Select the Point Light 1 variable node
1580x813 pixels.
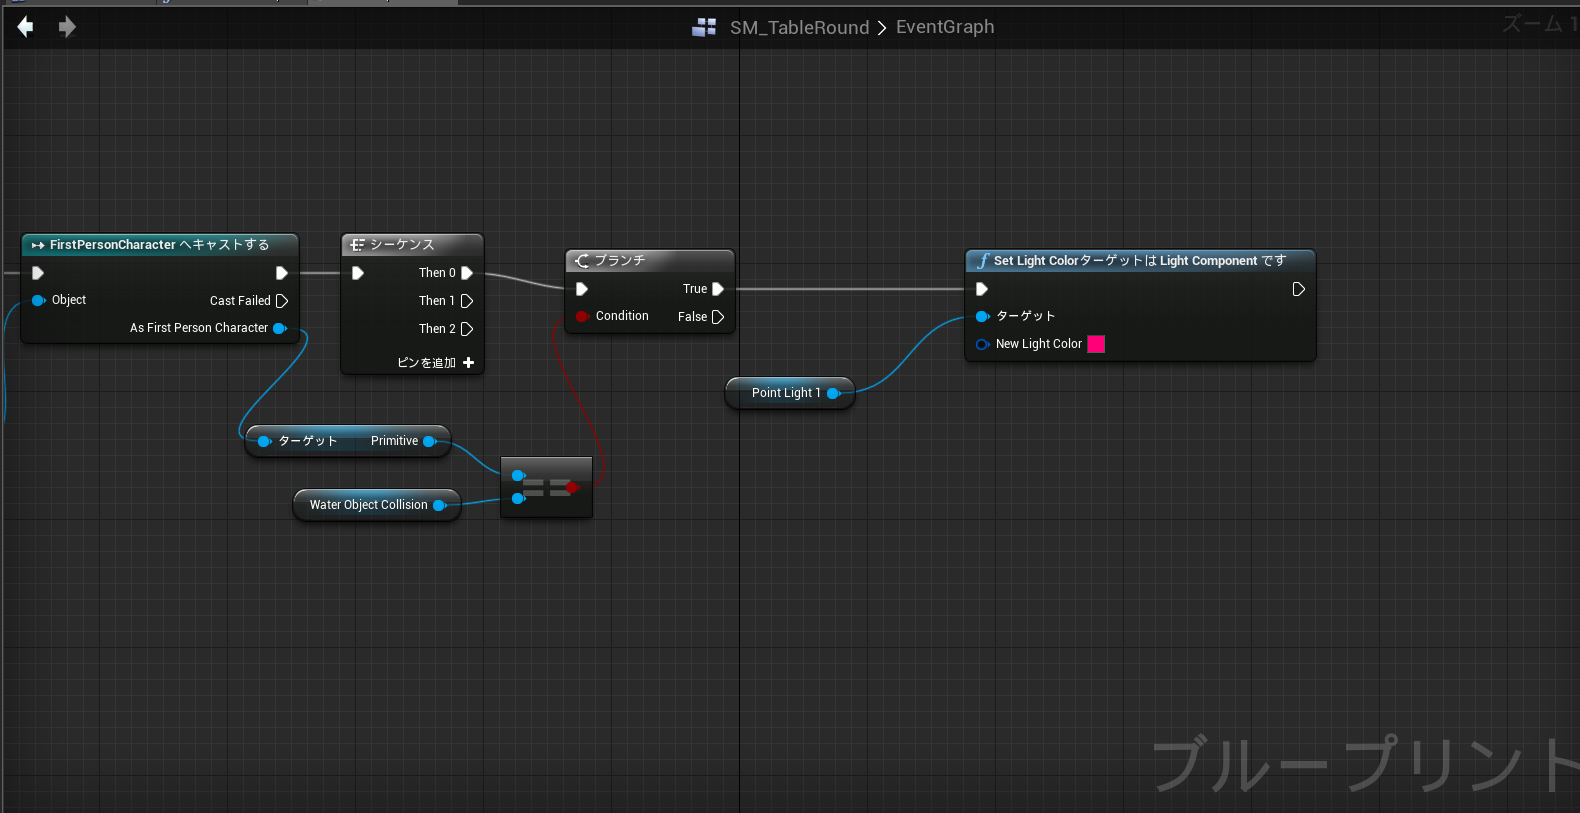click(x=789, y=393)
